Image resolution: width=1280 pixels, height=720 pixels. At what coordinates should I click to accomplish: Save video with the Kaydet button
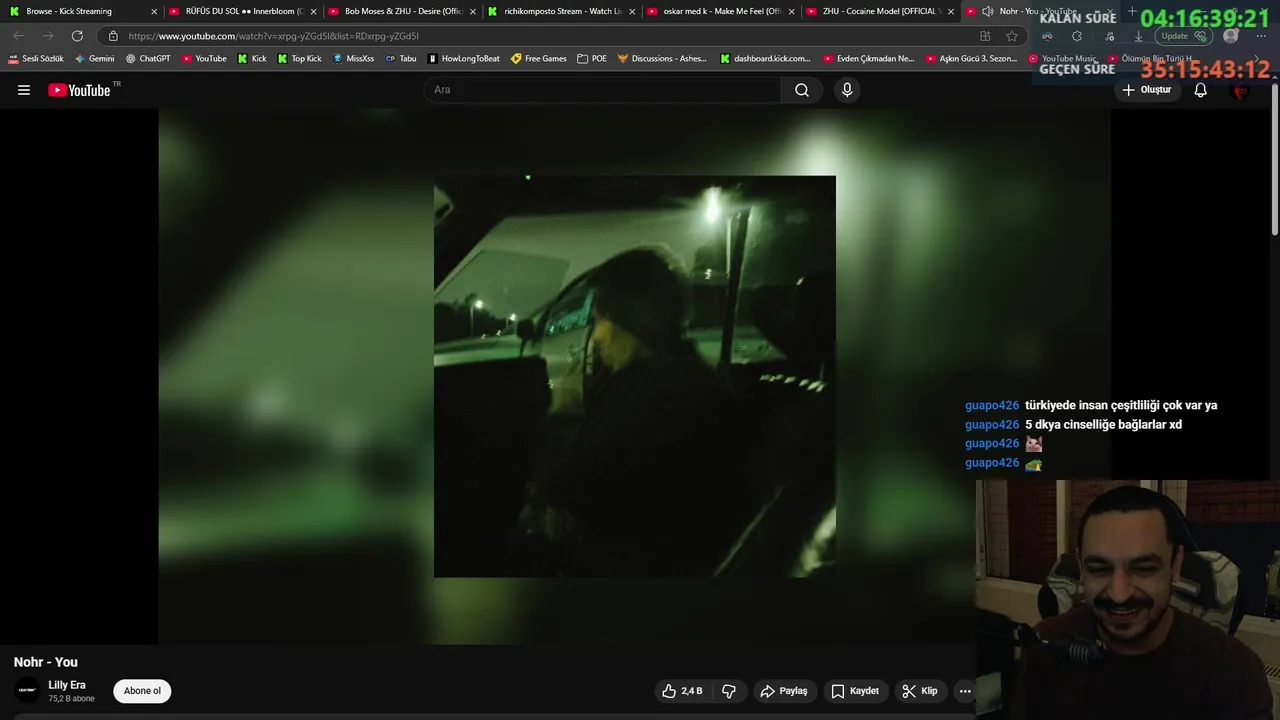855,691
